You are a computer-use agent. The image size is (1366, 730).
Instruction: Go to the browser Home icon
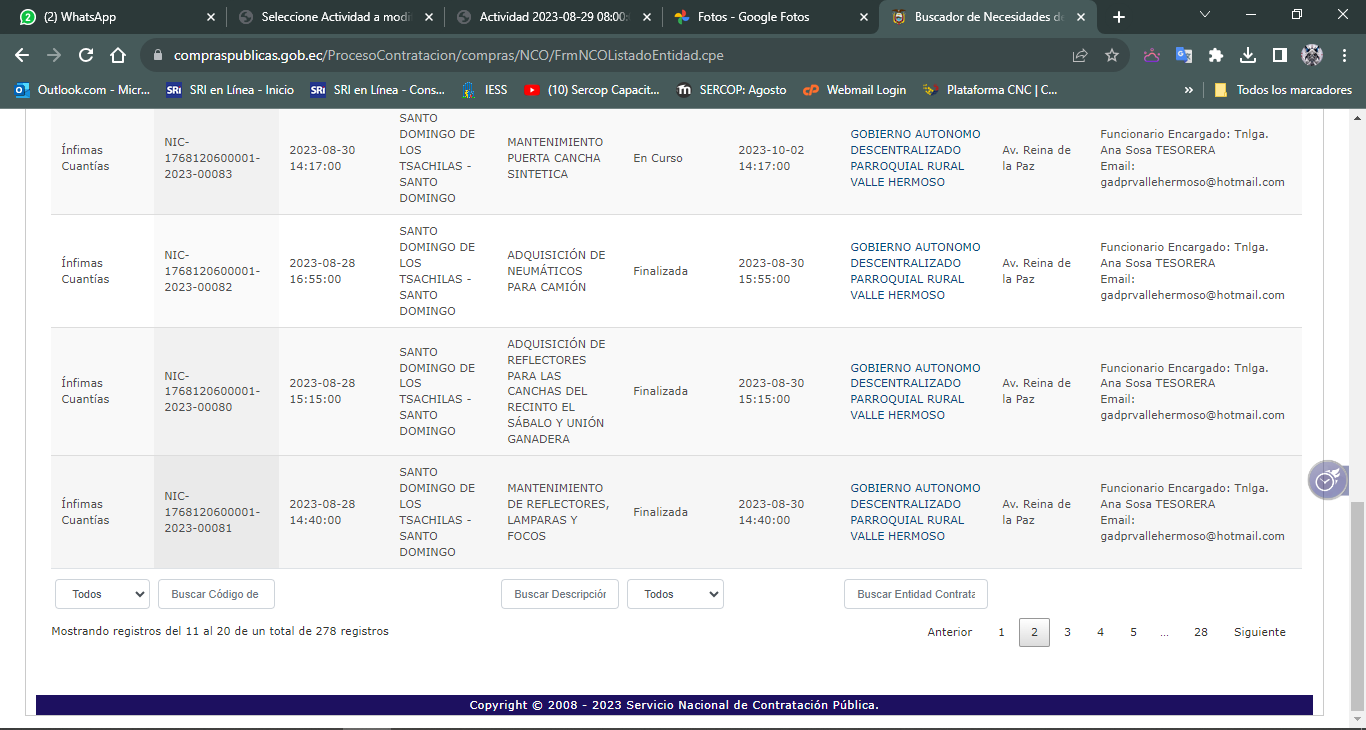coord(118,55)
